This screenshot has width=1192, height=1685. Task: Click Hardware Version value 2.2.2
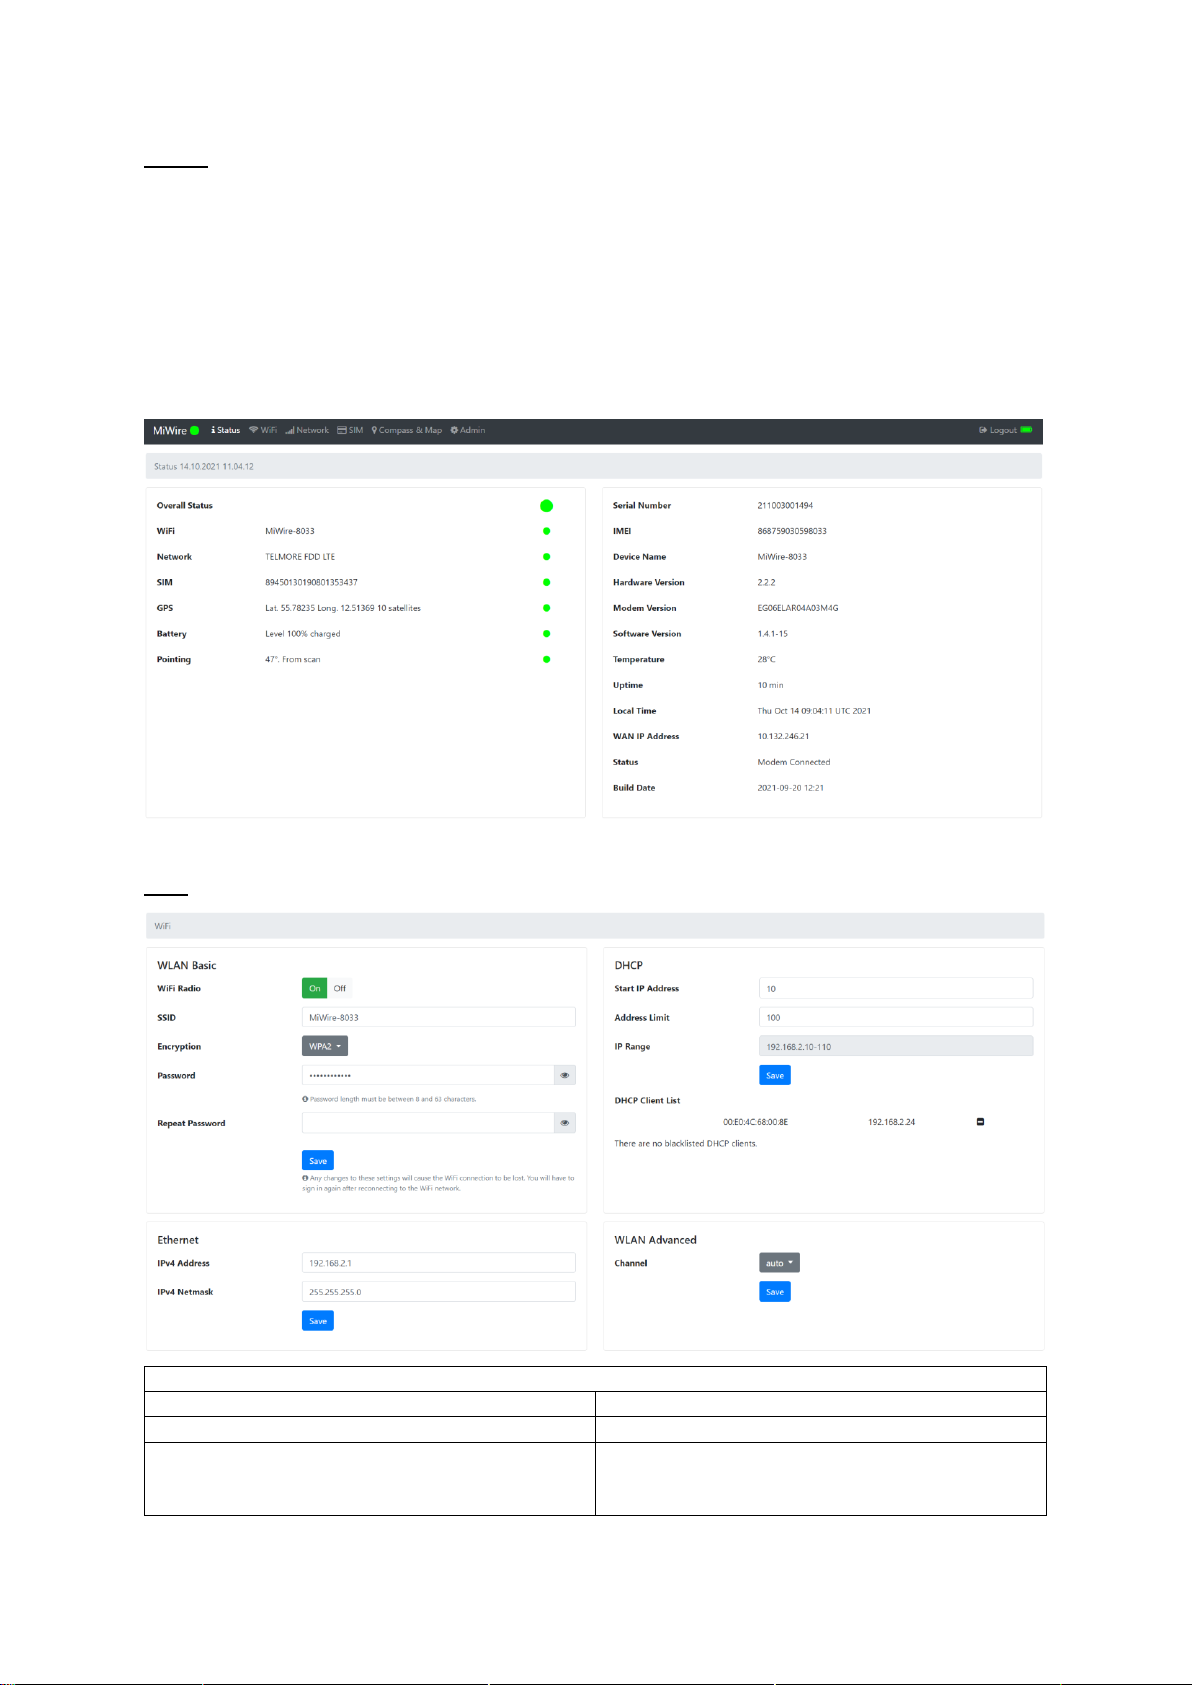766,582
